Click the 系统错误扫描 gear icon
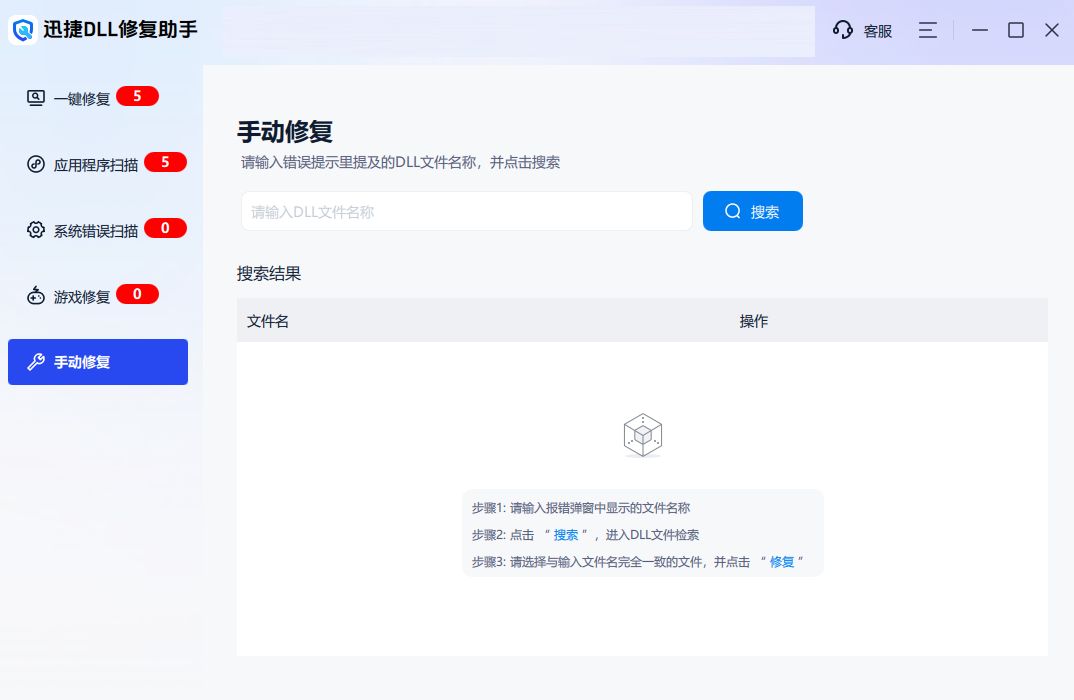 pyautogui.click(x=36, y=229)
